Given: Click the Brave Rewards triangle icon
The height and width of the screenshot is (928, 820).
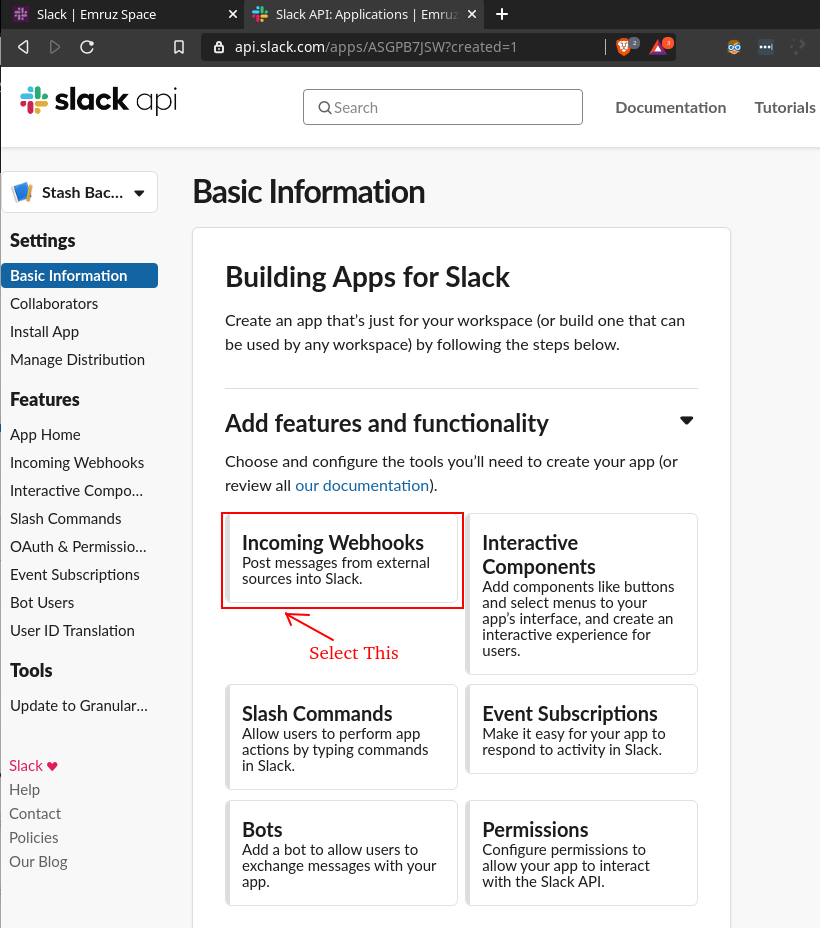Looking at the screenshot, I should [x=658, y=47].
